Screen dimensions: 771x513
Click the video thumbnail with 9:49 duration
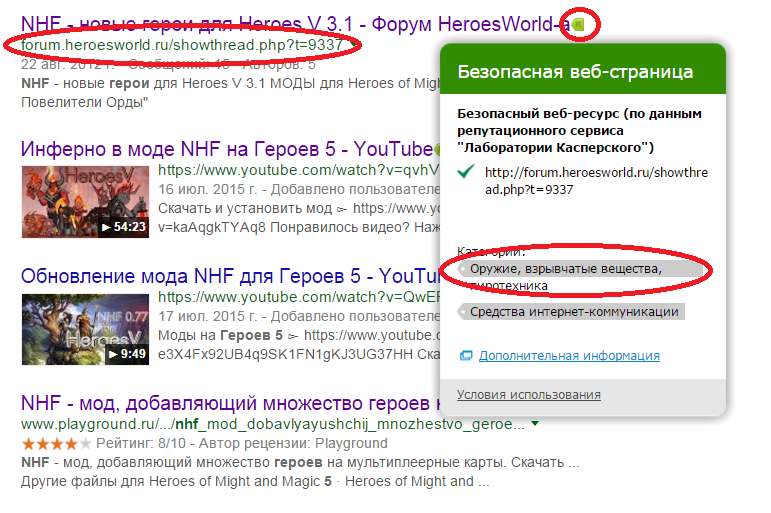85,329
